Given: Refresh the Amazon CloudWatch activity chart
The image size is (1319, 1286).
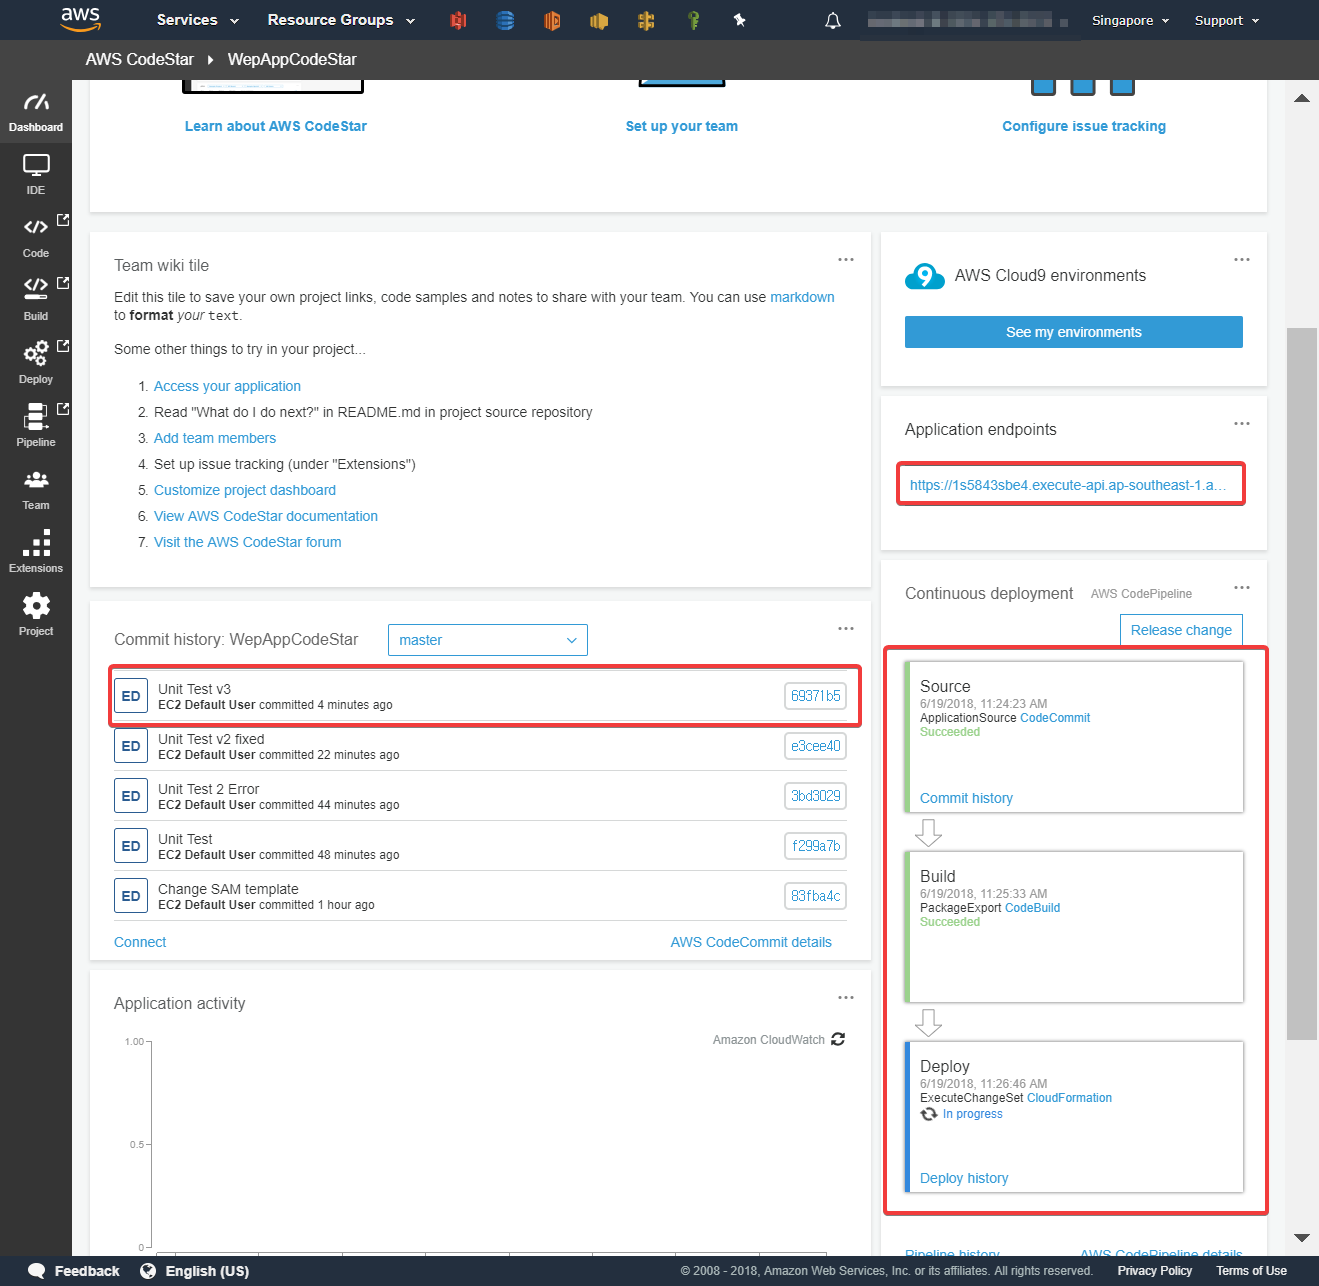Looking at the screenshot, I should point(838,1040).
